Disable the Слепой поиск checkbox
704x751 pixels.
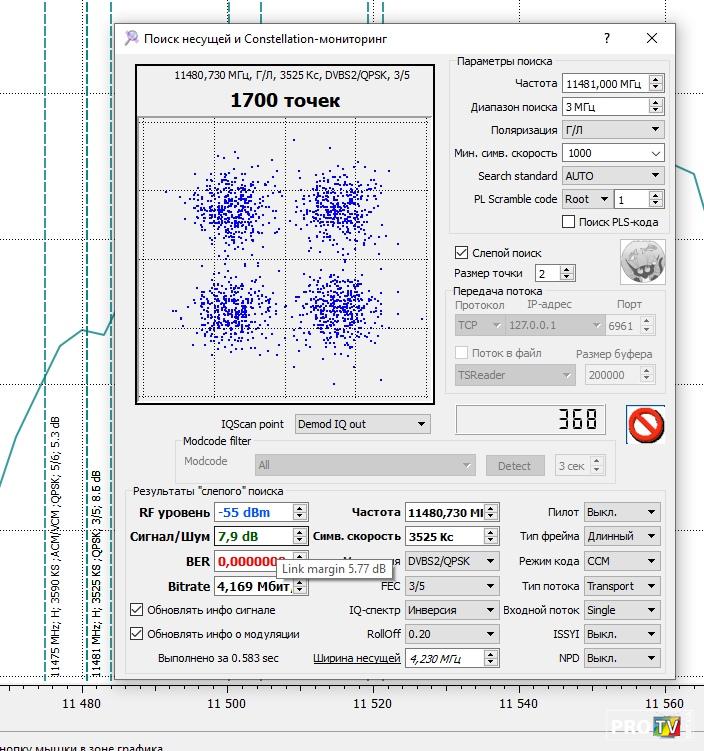pyautogui.click(x=461, y=253)
